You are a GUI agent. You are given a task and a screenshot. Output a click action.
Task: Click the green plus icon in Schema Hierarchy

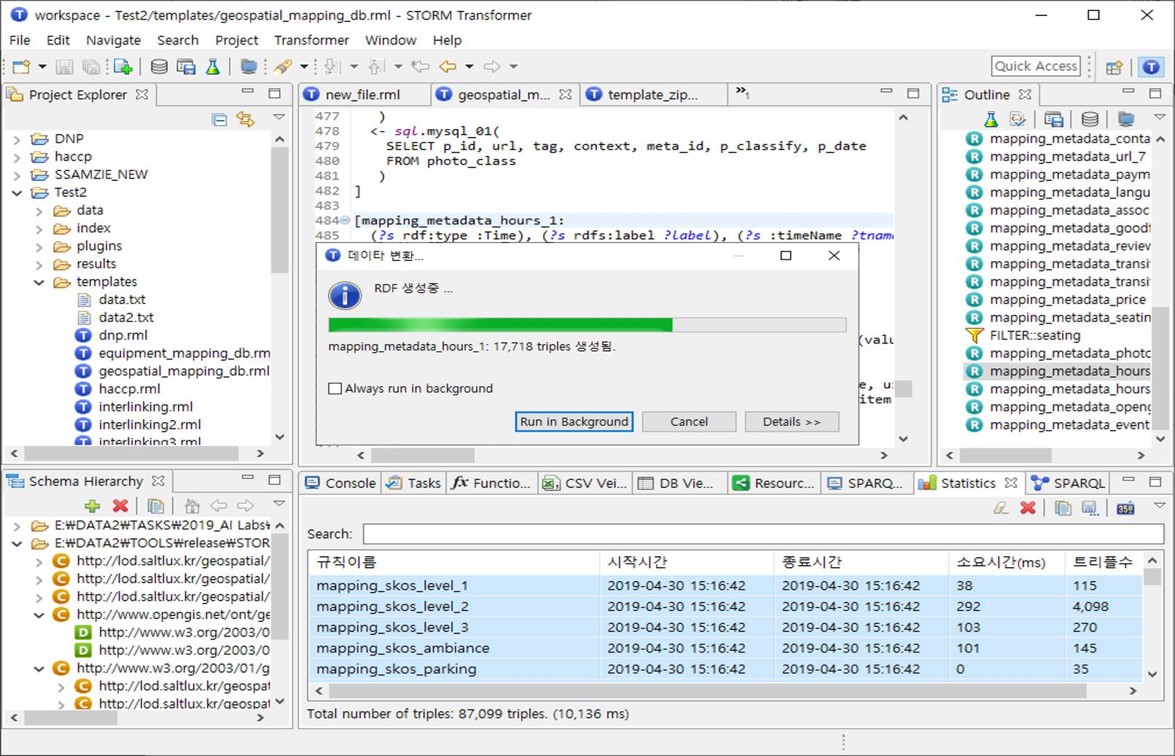pyautogui.click(x=93, y=506)
